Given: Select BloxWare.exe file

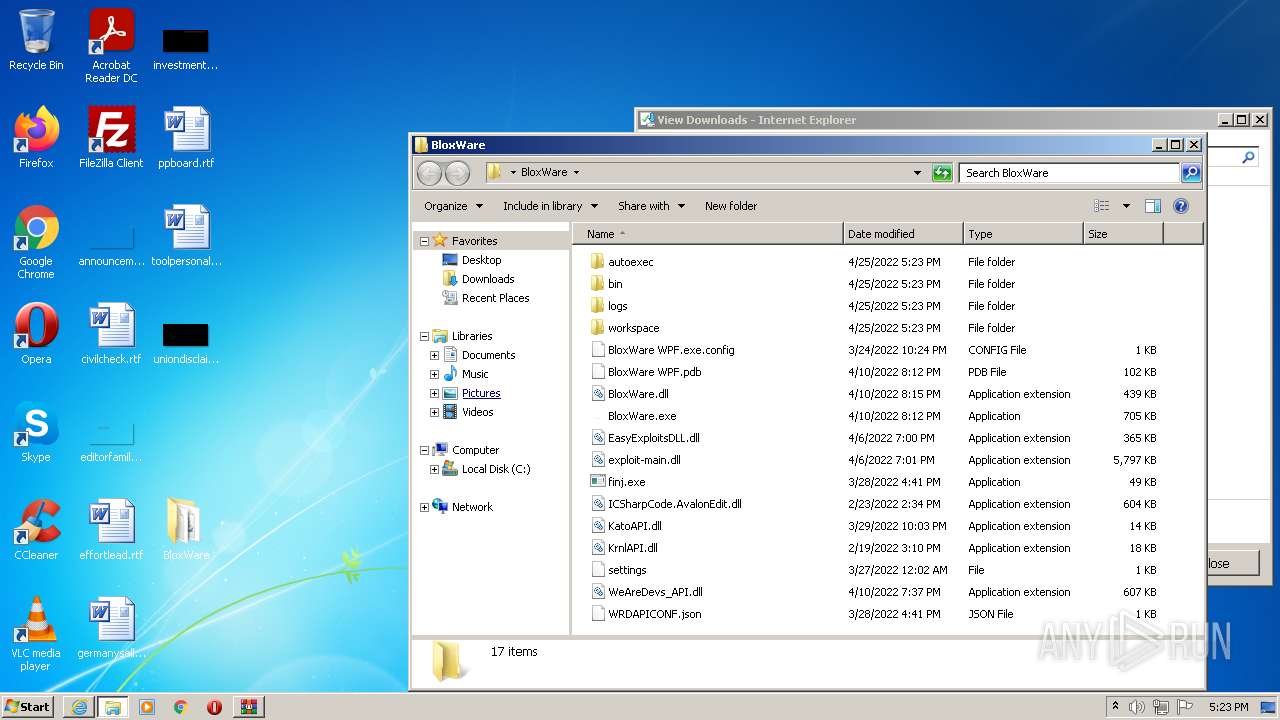Looking at the screenshot, I should 641,416.
